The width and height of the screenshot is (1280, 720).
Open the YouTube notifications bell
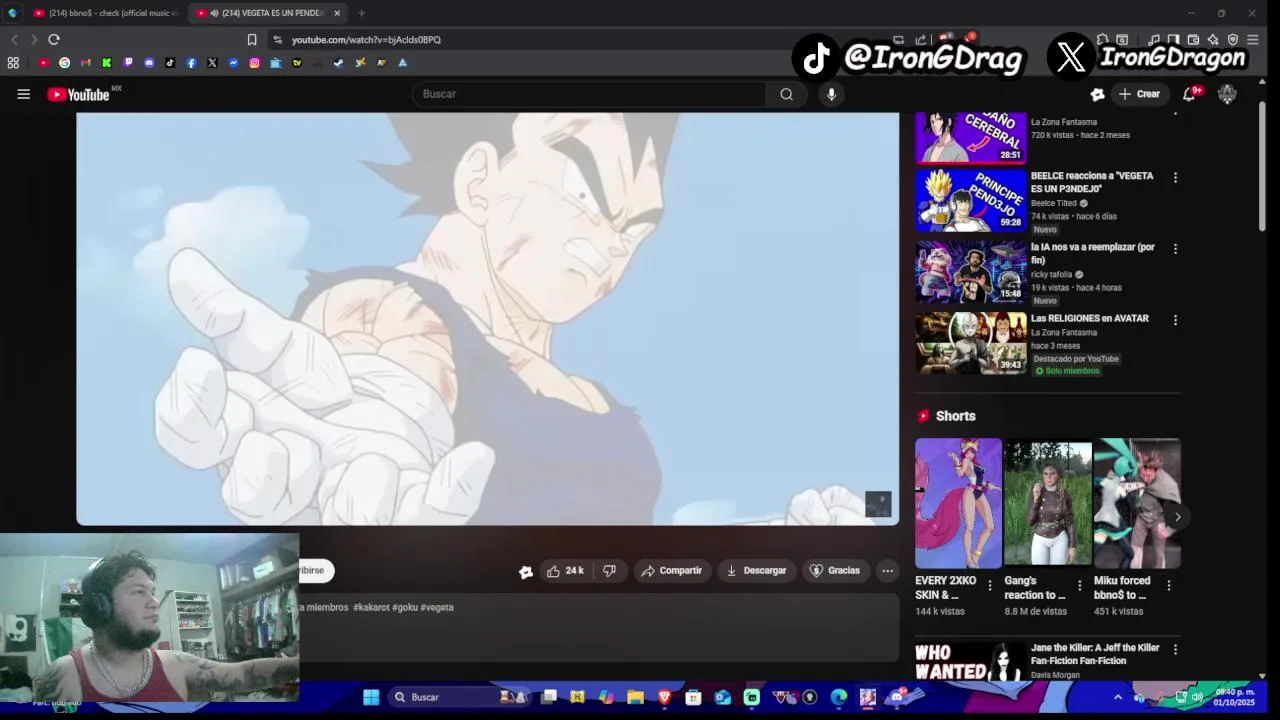[1189, 94]
